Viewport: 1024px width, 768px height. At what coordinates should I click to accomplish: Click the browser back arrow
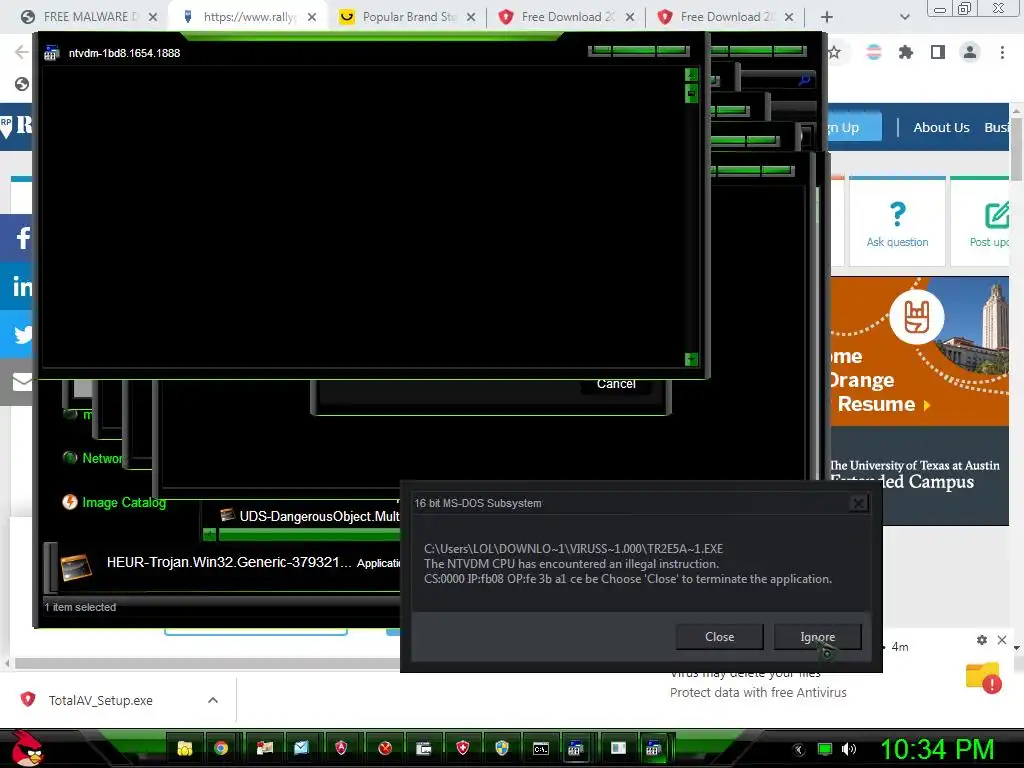coord(22,52)
